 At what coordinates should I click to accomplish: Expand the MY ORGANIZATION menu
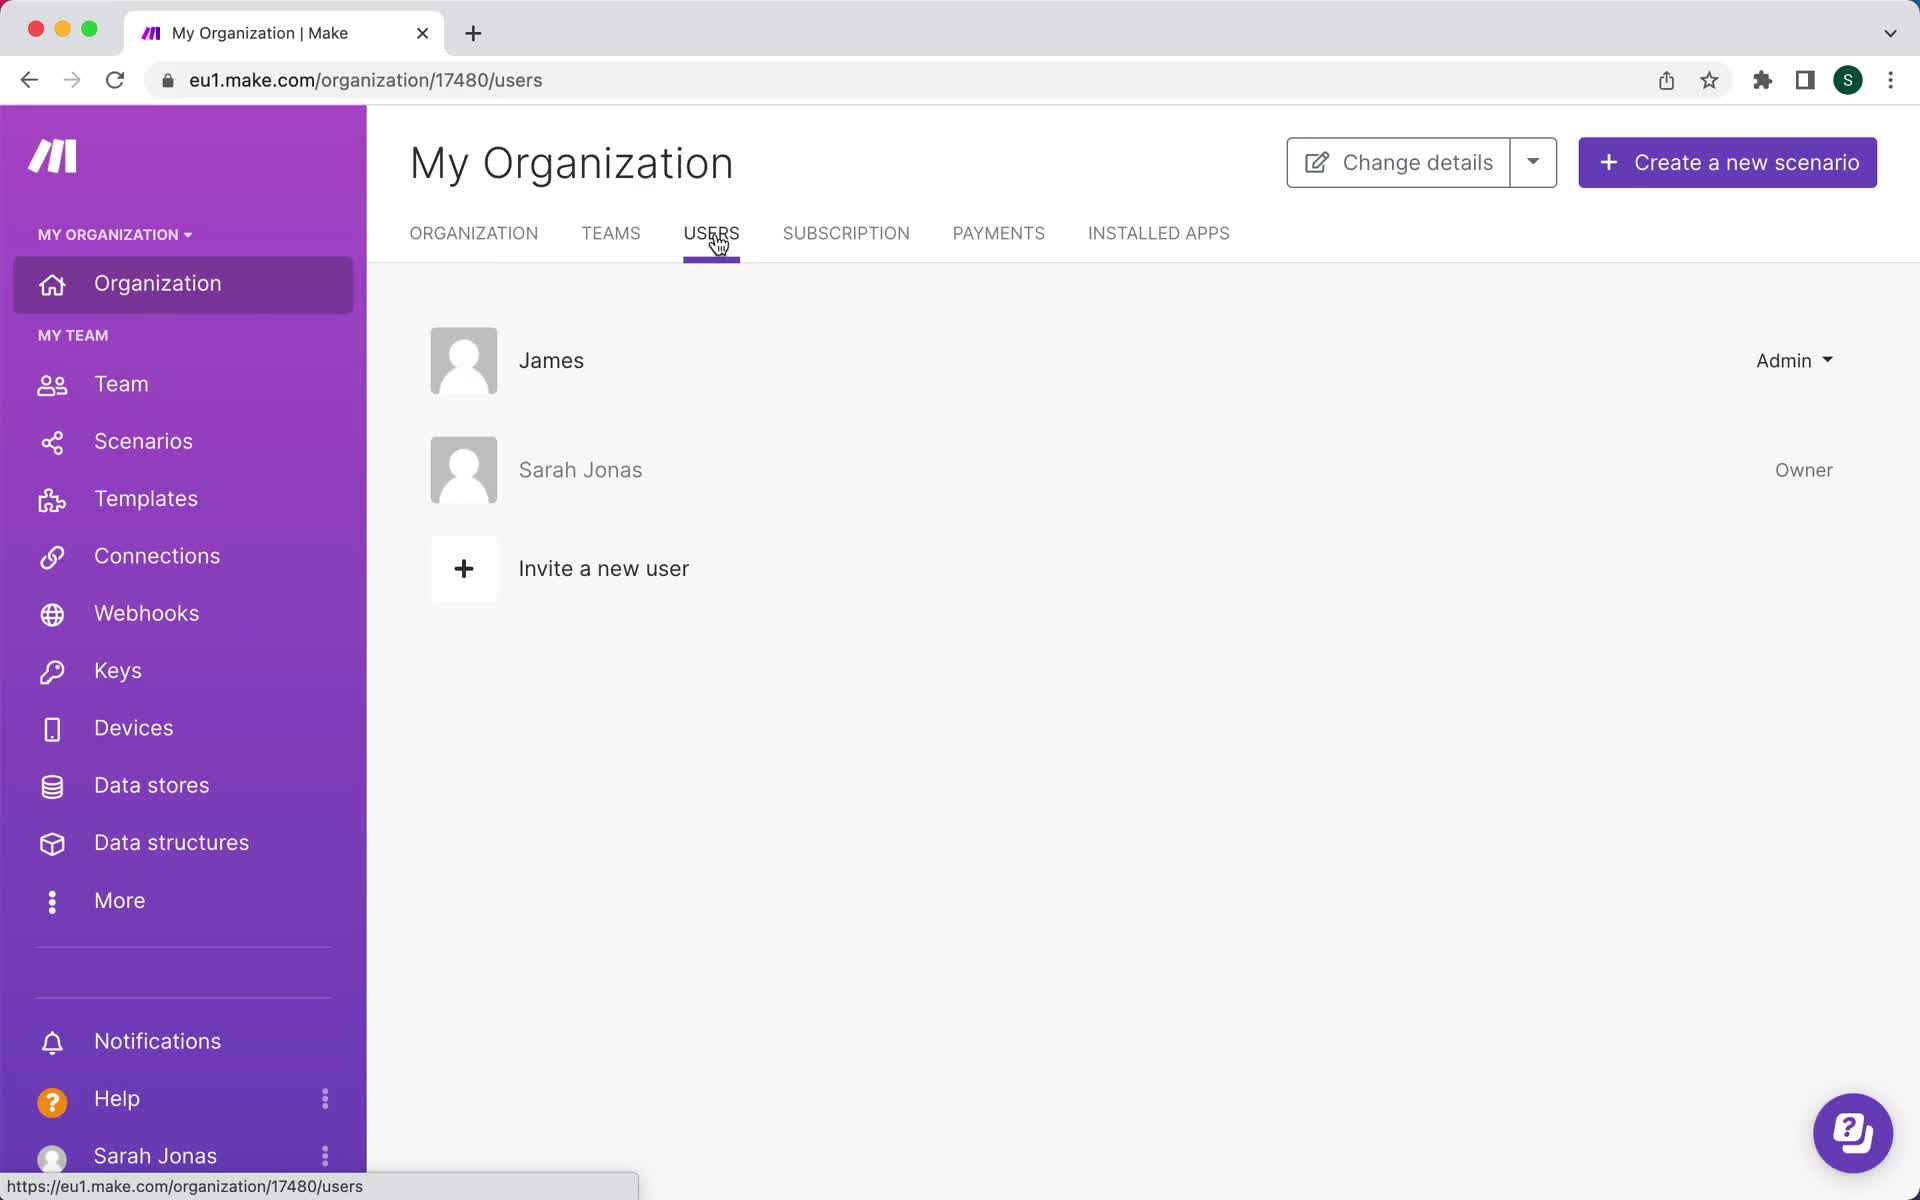click(x=115, y=234)
